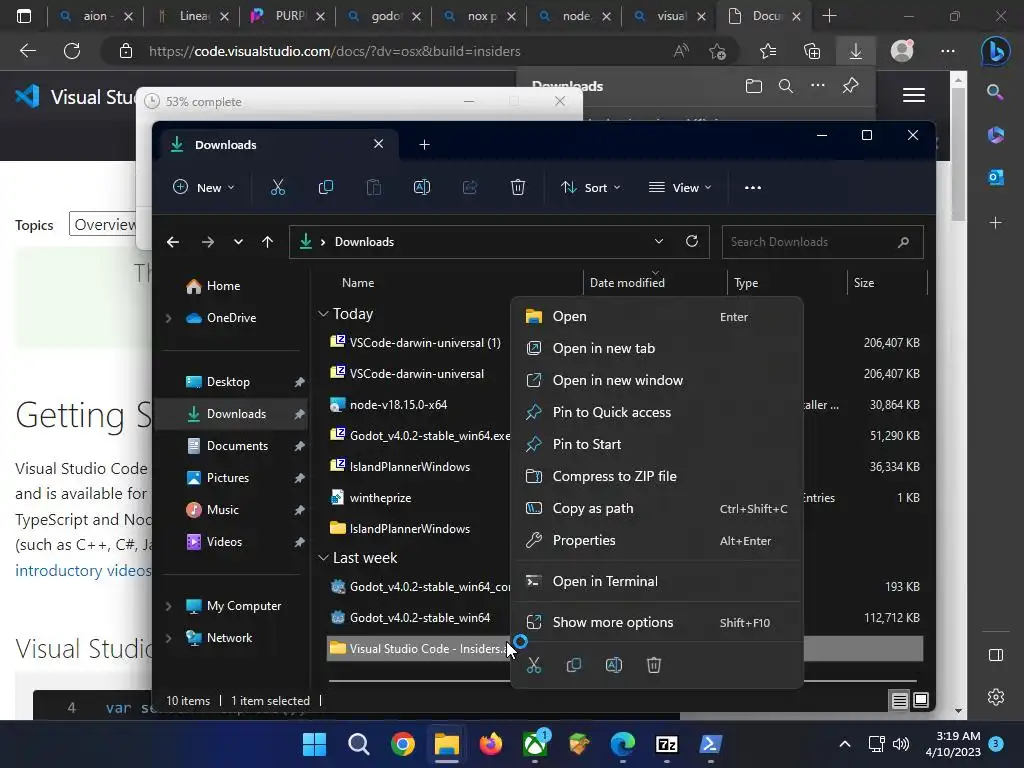Show hidden system tray icons

pyautogui.click(x=844, y=744)
